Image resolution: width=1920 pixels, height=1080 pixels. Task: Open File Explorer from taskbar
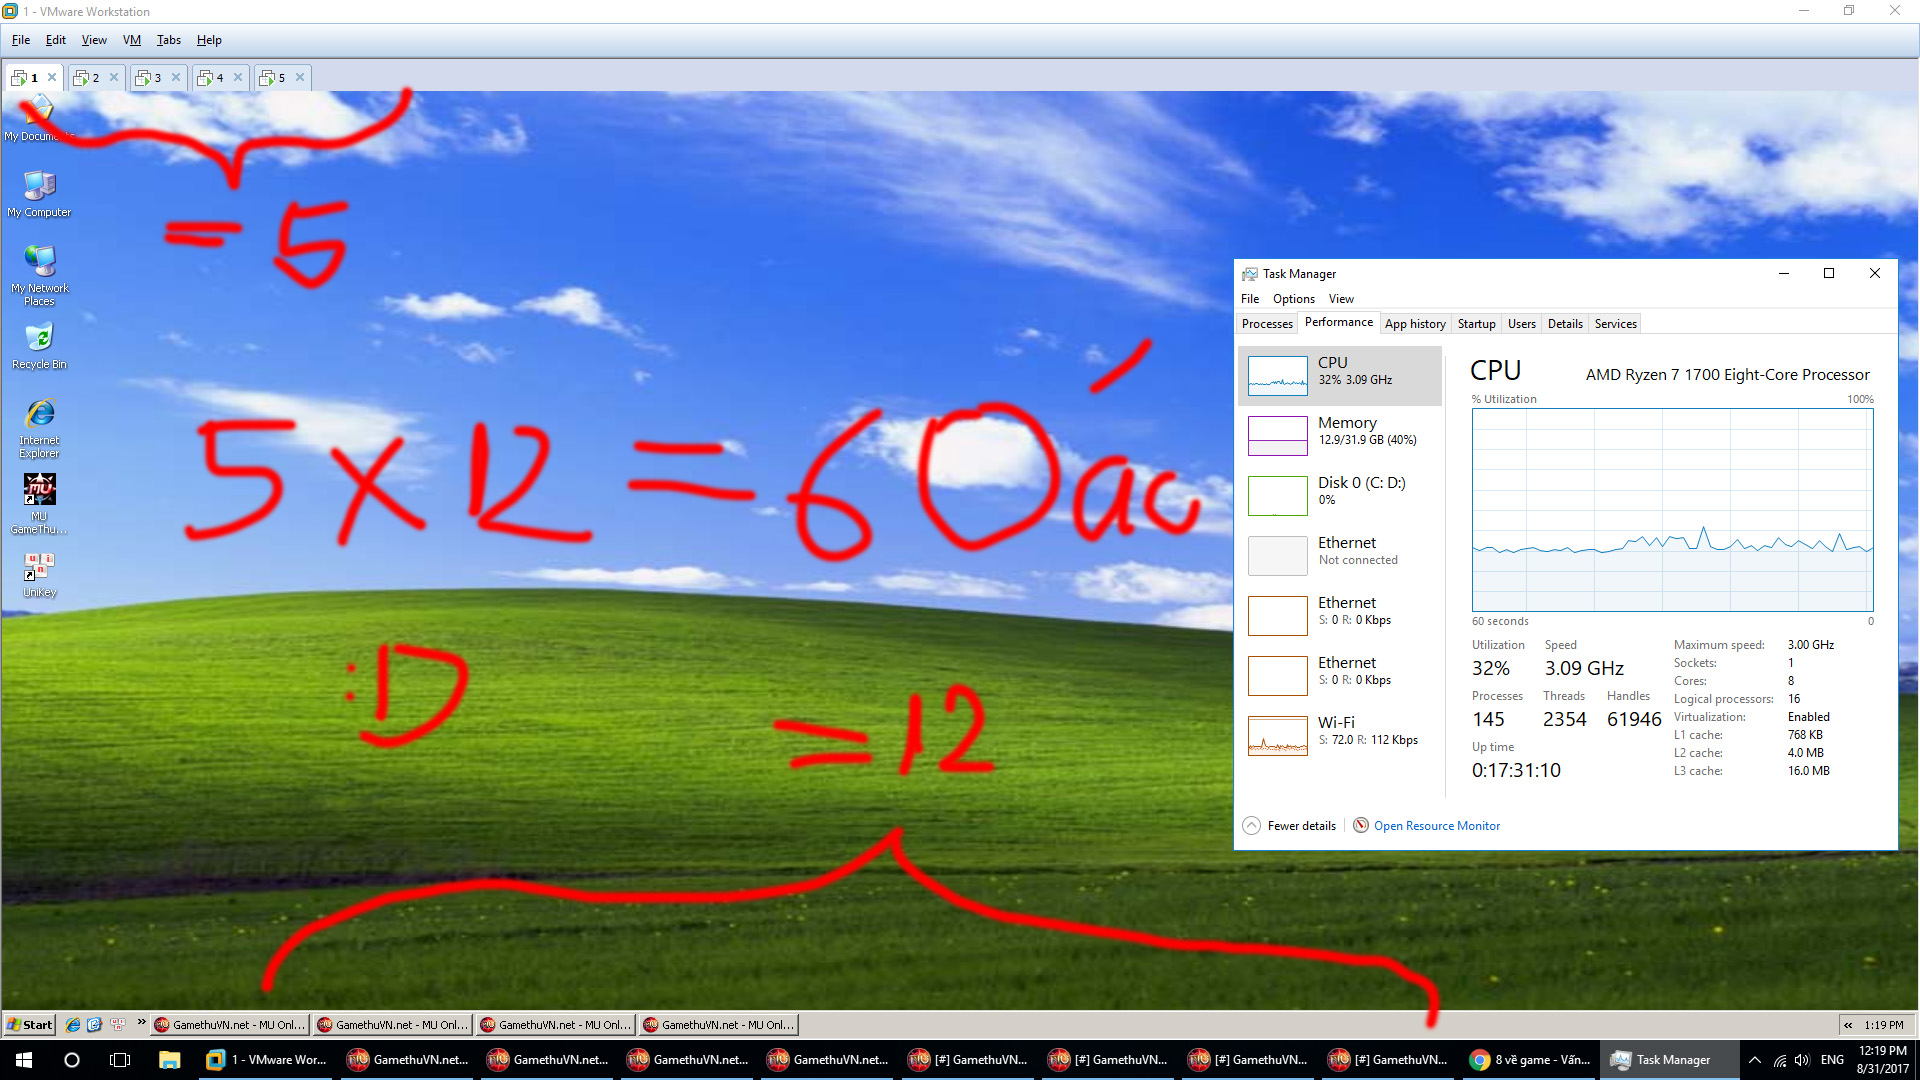[169, 1060]
